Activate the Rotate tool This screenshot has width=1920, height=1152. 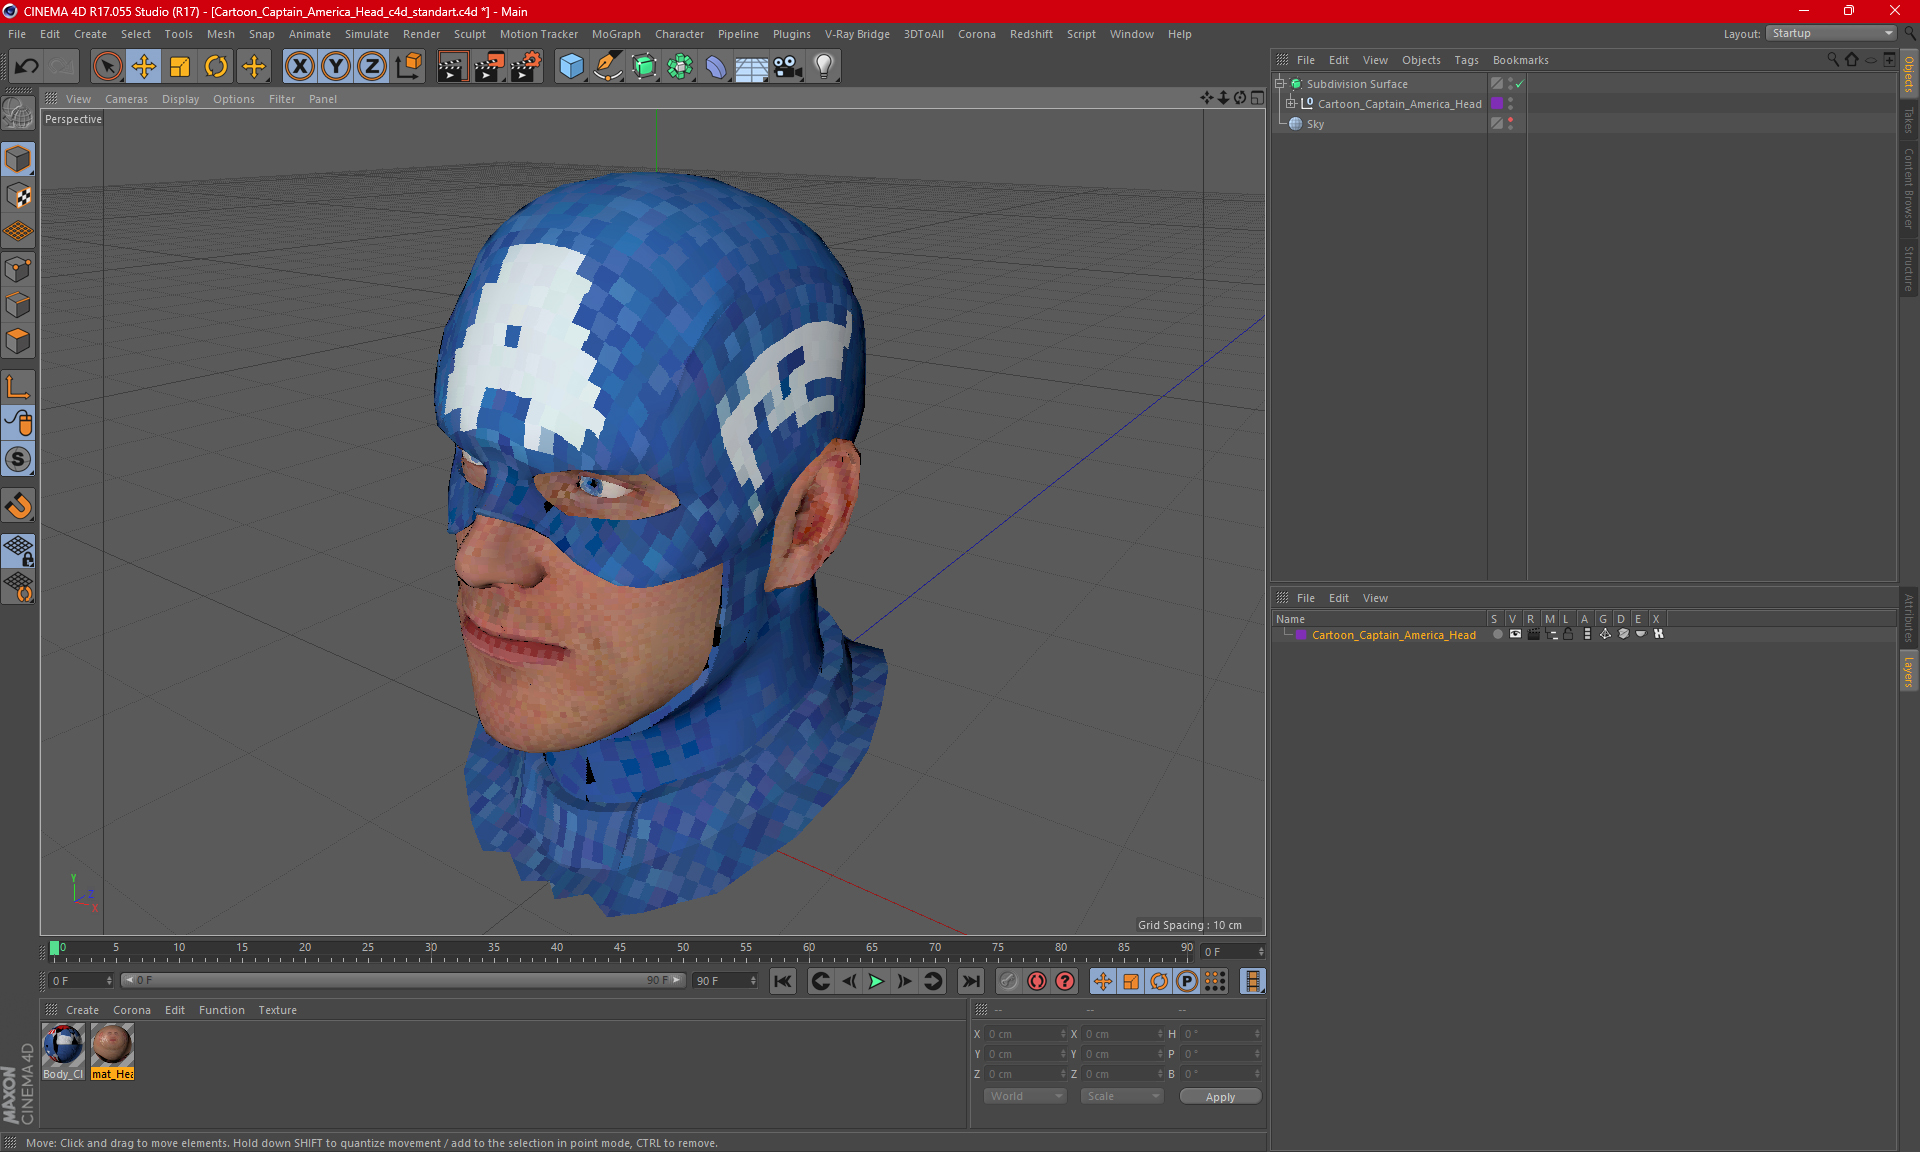click(x=216, y=67)
